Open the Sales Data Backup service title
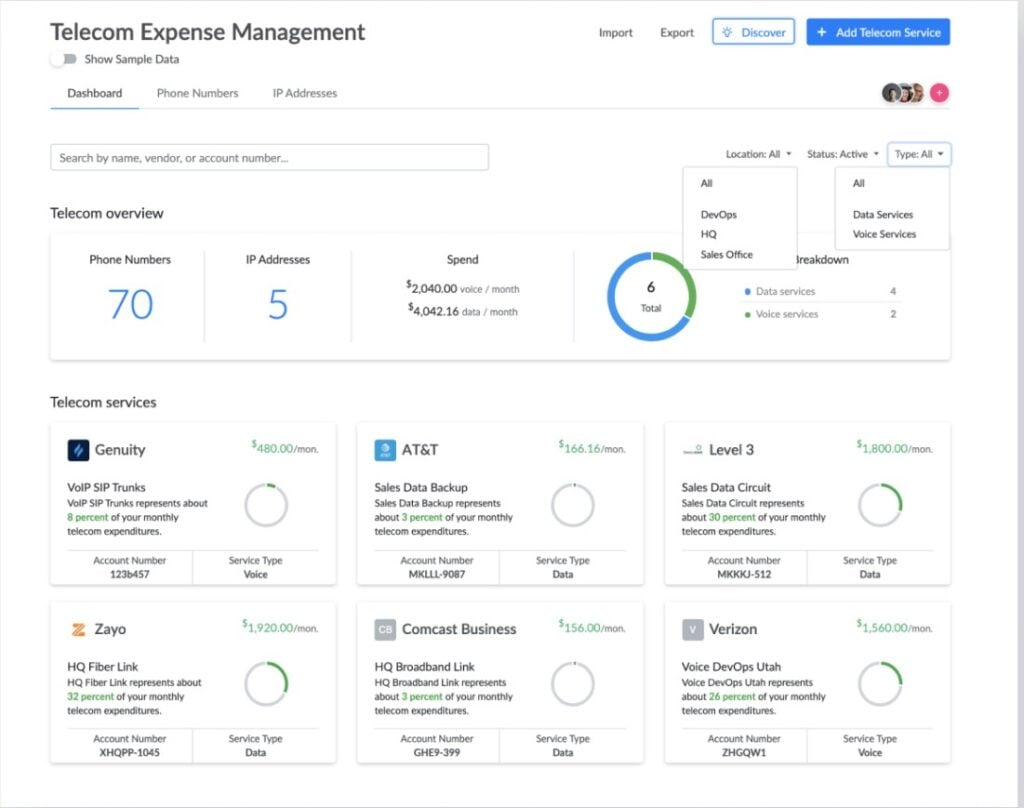 point(421,487)
